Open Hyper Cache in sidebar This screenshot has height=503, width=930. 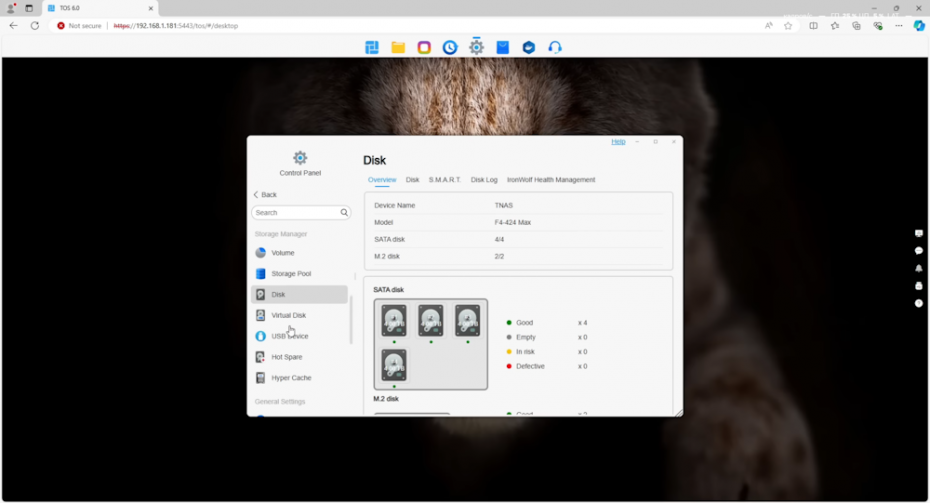pos(299,377)
